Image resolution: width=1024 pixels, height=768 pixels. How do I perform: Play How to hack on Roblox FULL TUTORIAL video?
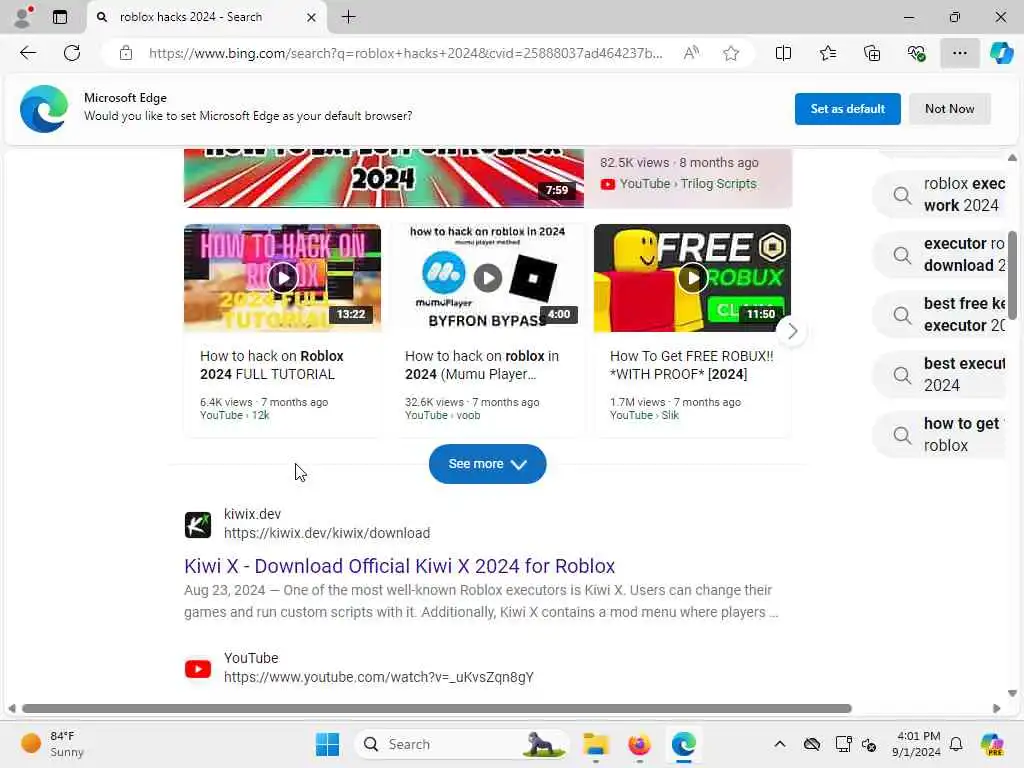click(x=282, y=278)
